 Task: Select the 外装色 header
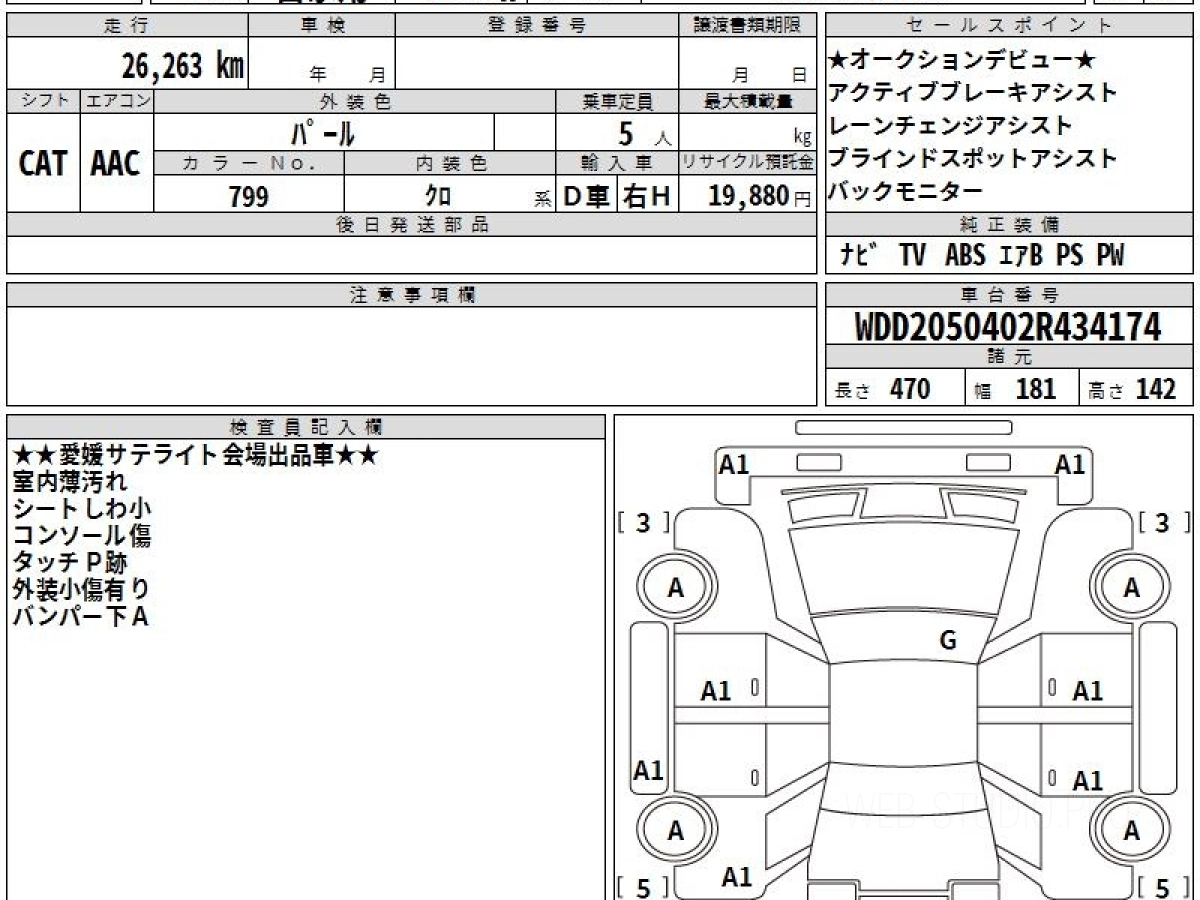pos(355,101)
